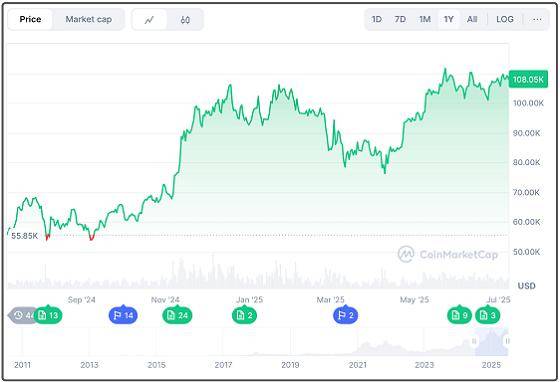This screenshot has width=560, height=382.
Task: Open the green news marker labeled 9
Action: [460, 315]
